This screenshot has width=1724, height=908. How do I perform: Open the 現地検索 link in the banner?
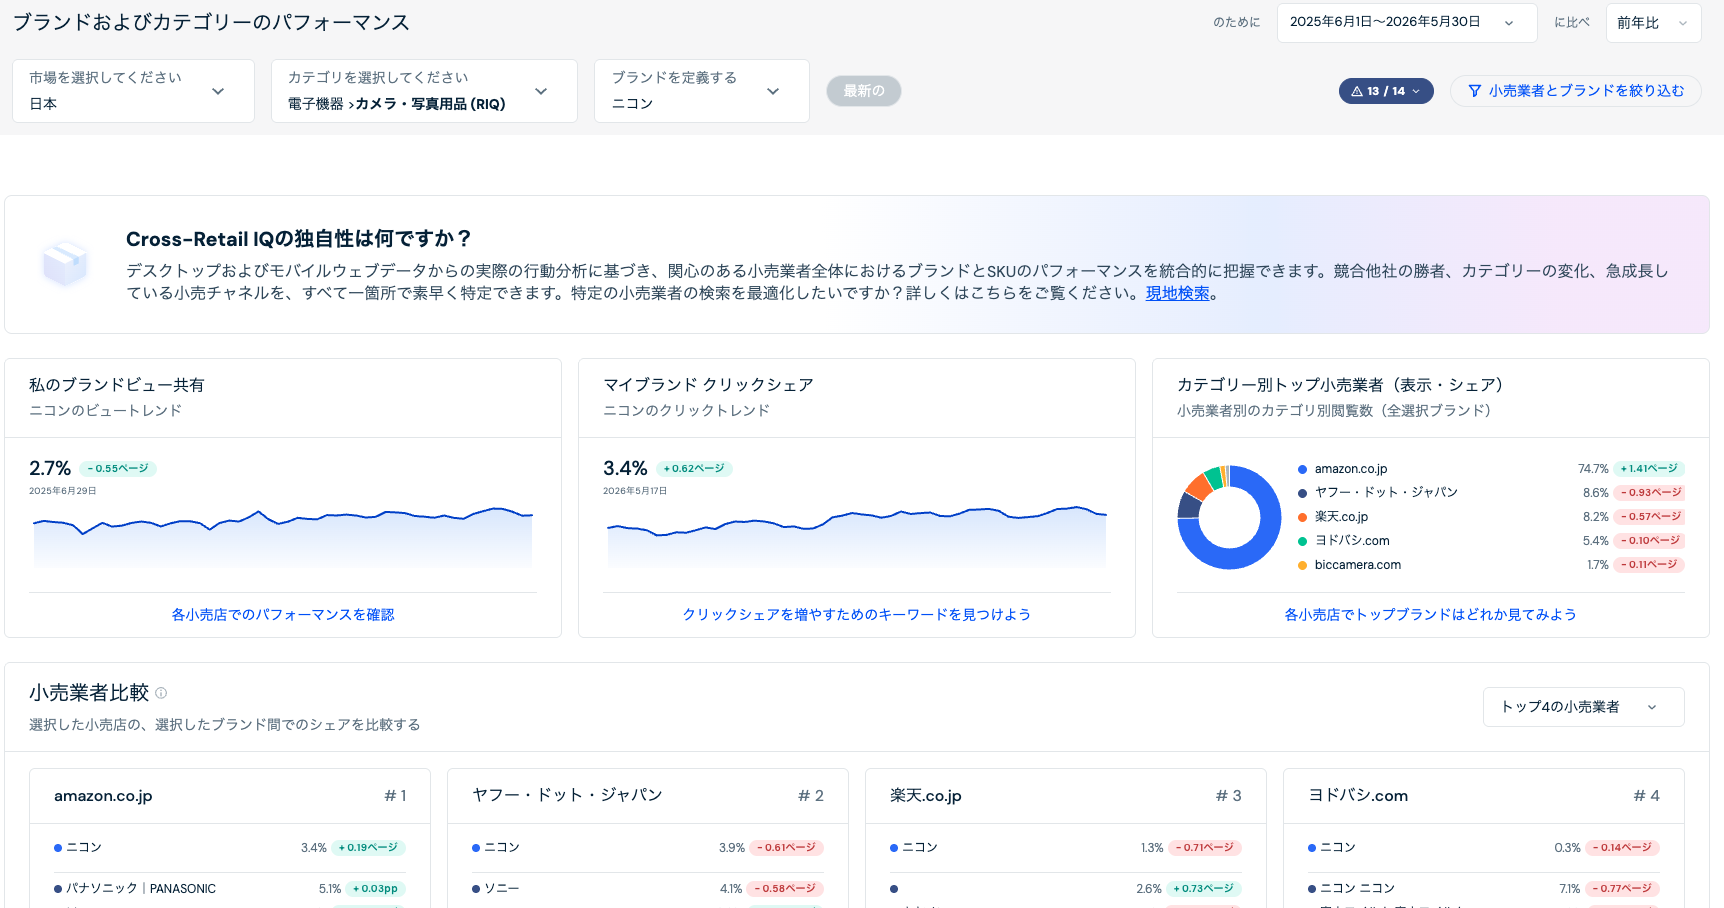tap(1178, 293)
